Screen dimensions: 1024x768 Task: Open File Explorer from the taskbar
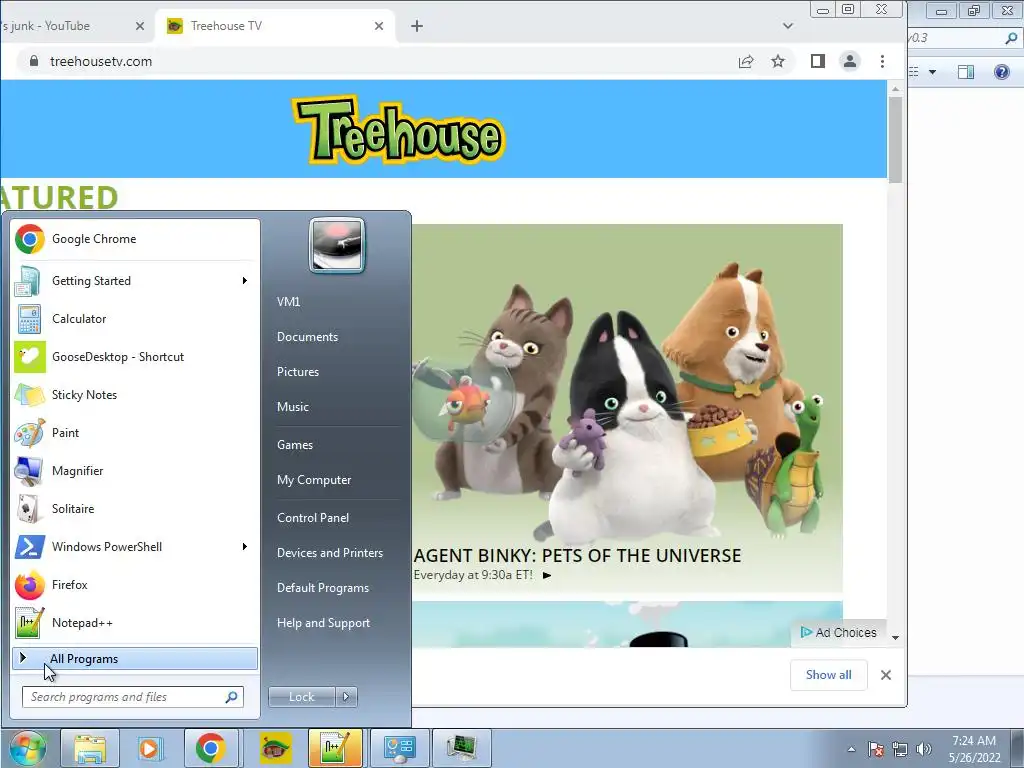point(90,748)
